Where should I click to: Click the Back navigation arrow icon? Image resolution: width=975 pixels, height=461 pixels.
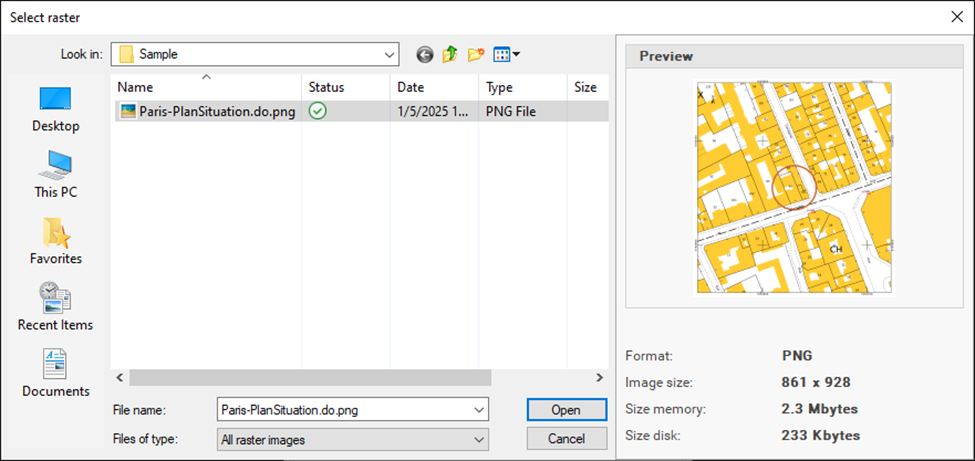click(x=425, y=55)
